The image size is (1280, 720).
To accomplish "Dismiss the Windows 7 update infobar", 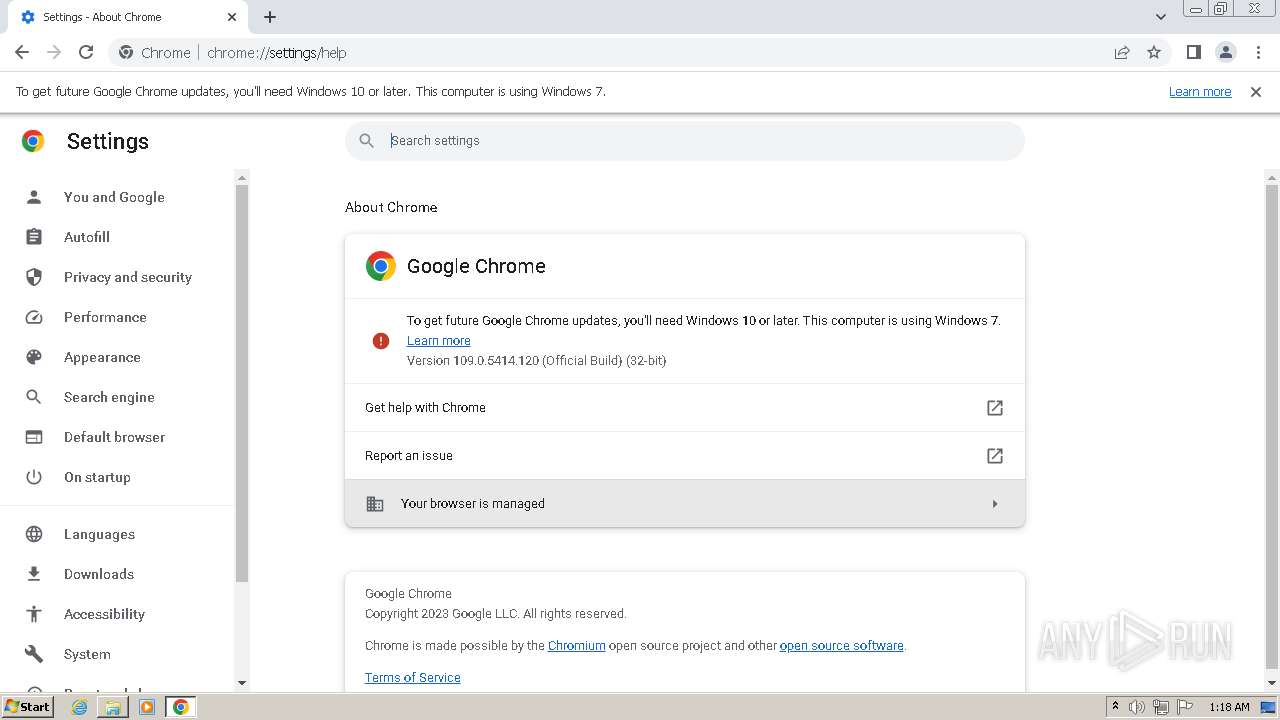I will coord(1256,92).
